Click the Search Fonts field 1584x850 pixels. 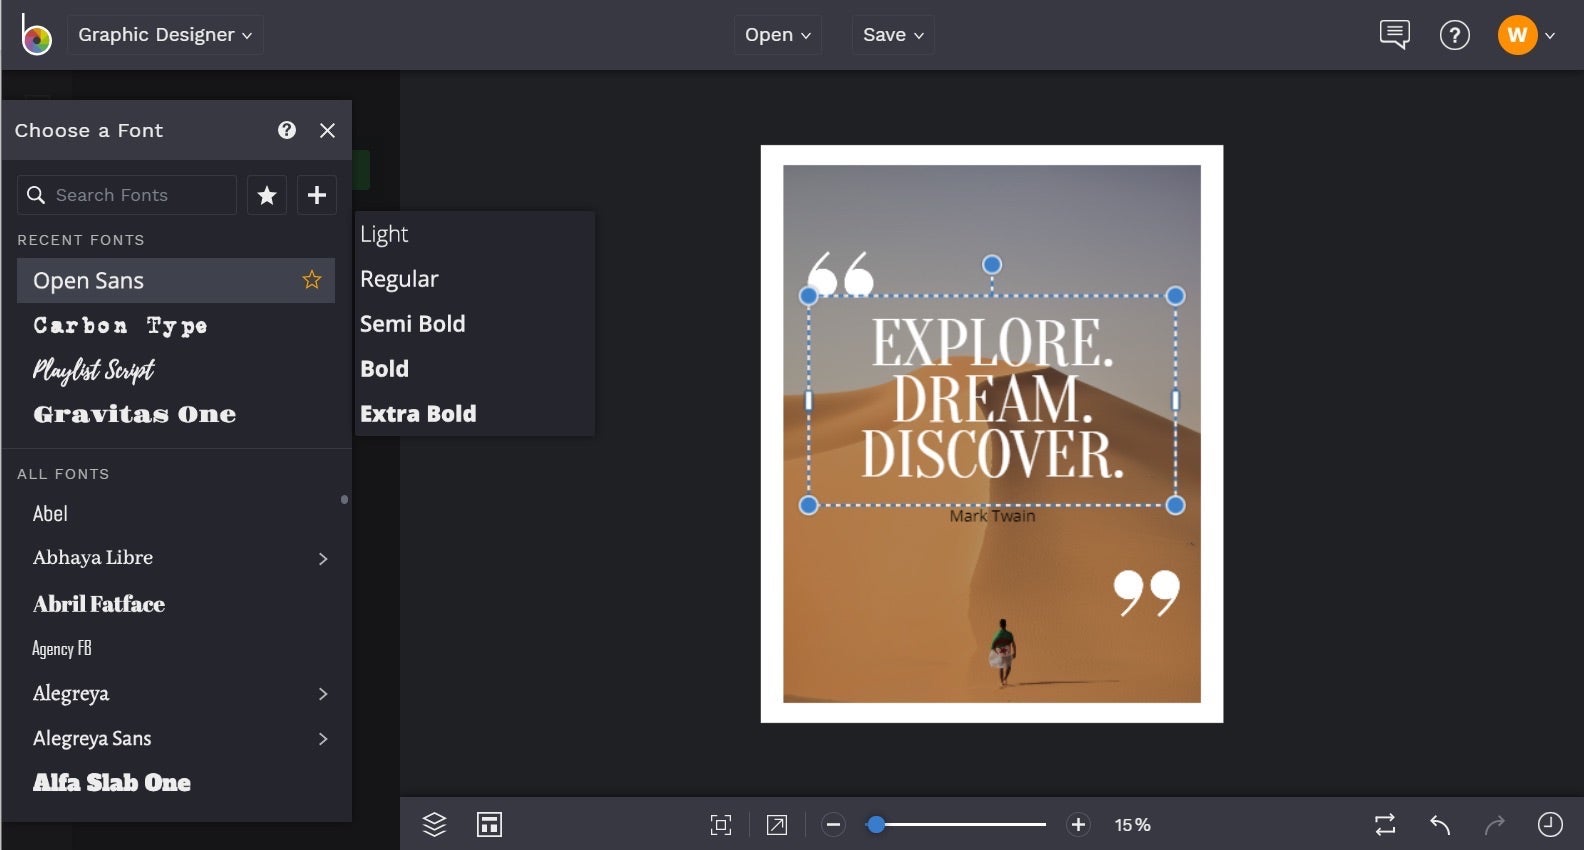(127, 195)
